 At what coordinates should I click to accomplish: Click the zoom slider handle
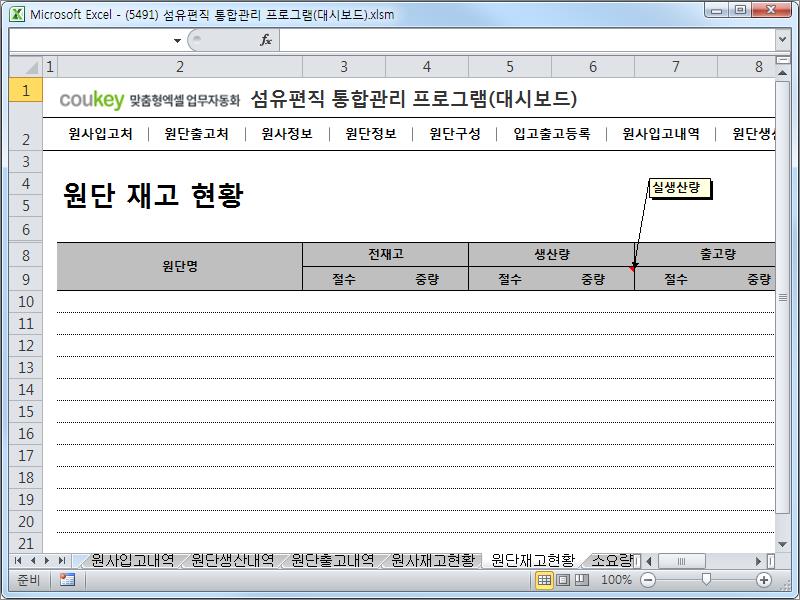(x=706, y=579)
